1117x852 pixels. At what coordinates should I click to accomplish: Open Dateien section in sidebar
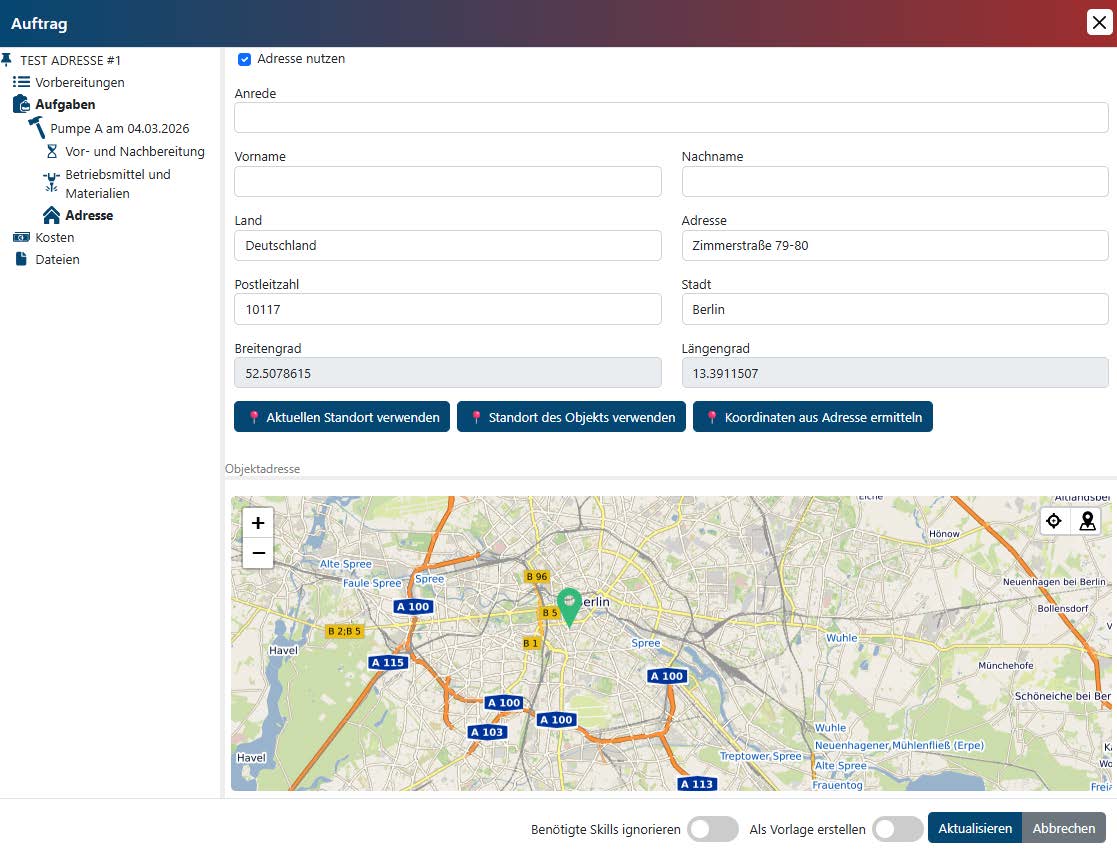coord(57,260)
